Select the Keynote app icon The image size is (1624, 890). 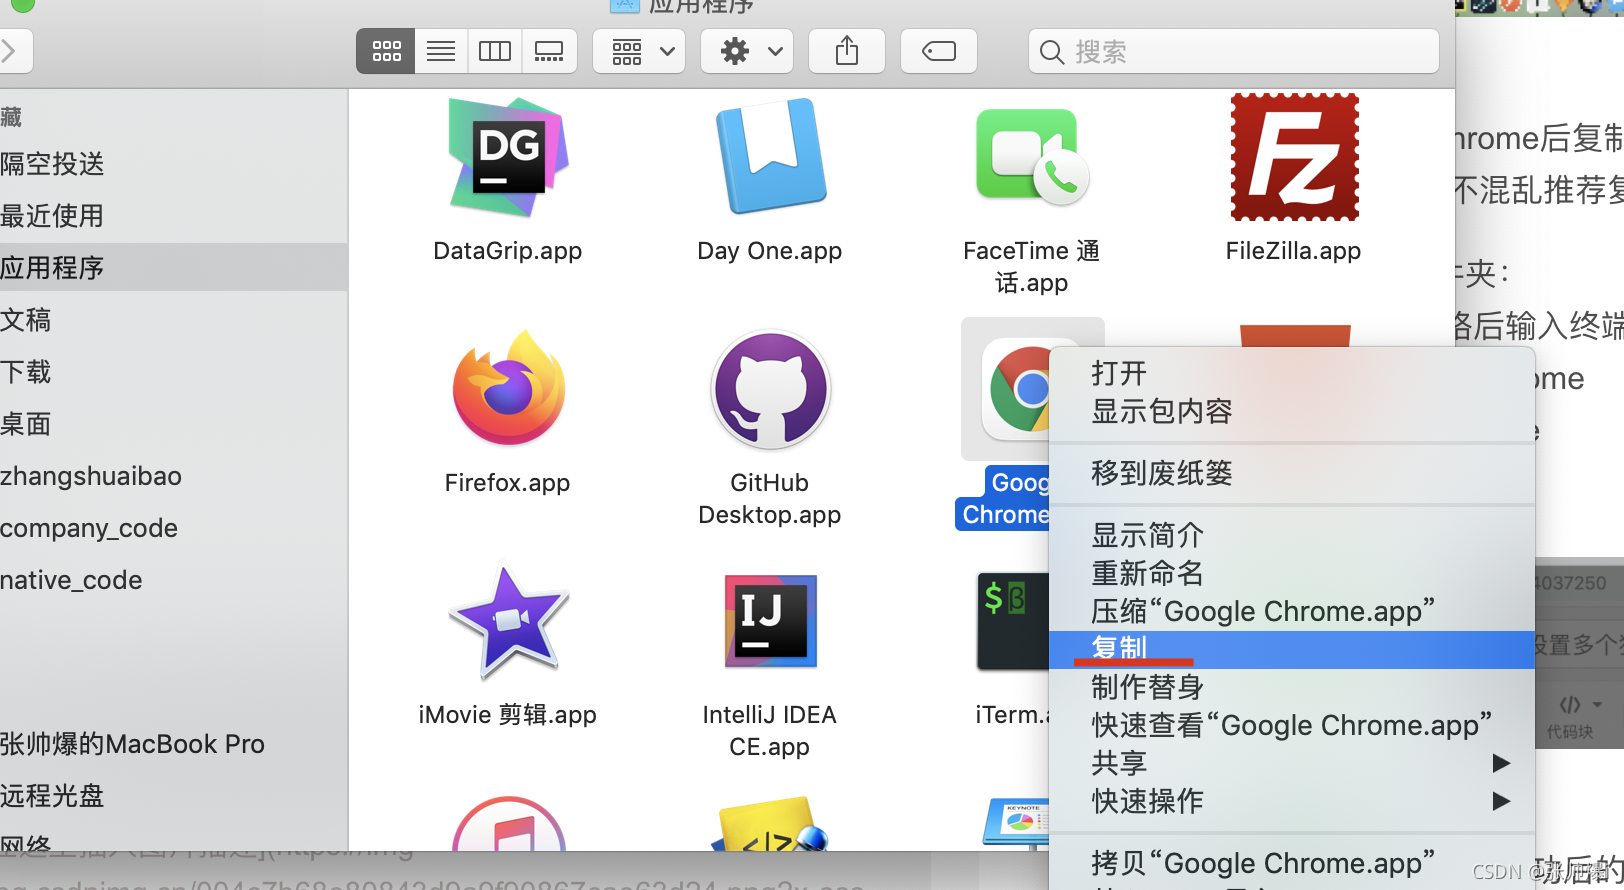pyautogui.click(x=1015, y=824)
